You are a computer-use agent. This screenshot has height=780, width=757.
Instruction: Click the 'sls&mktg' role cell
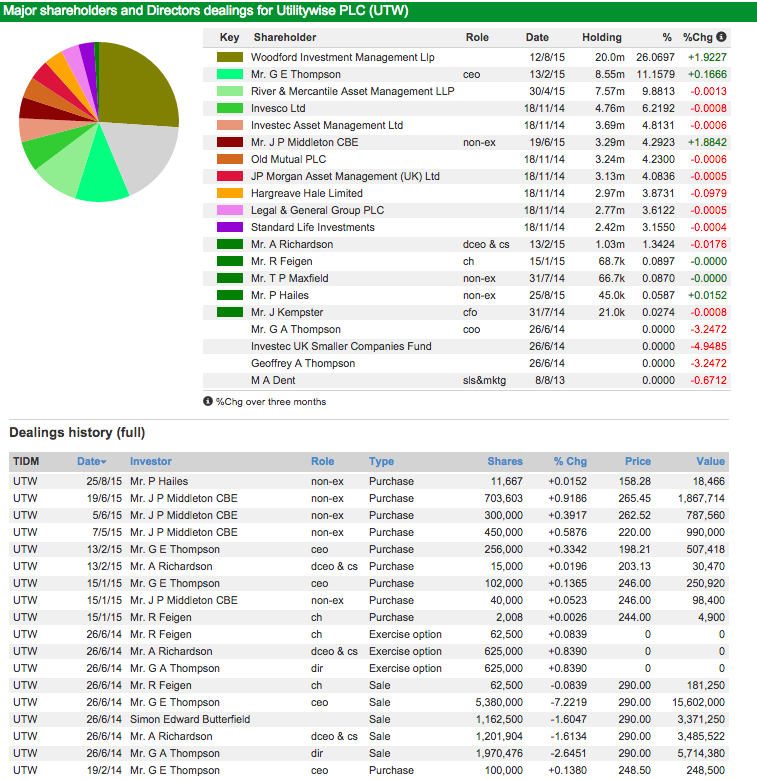[x=484, y=380]
